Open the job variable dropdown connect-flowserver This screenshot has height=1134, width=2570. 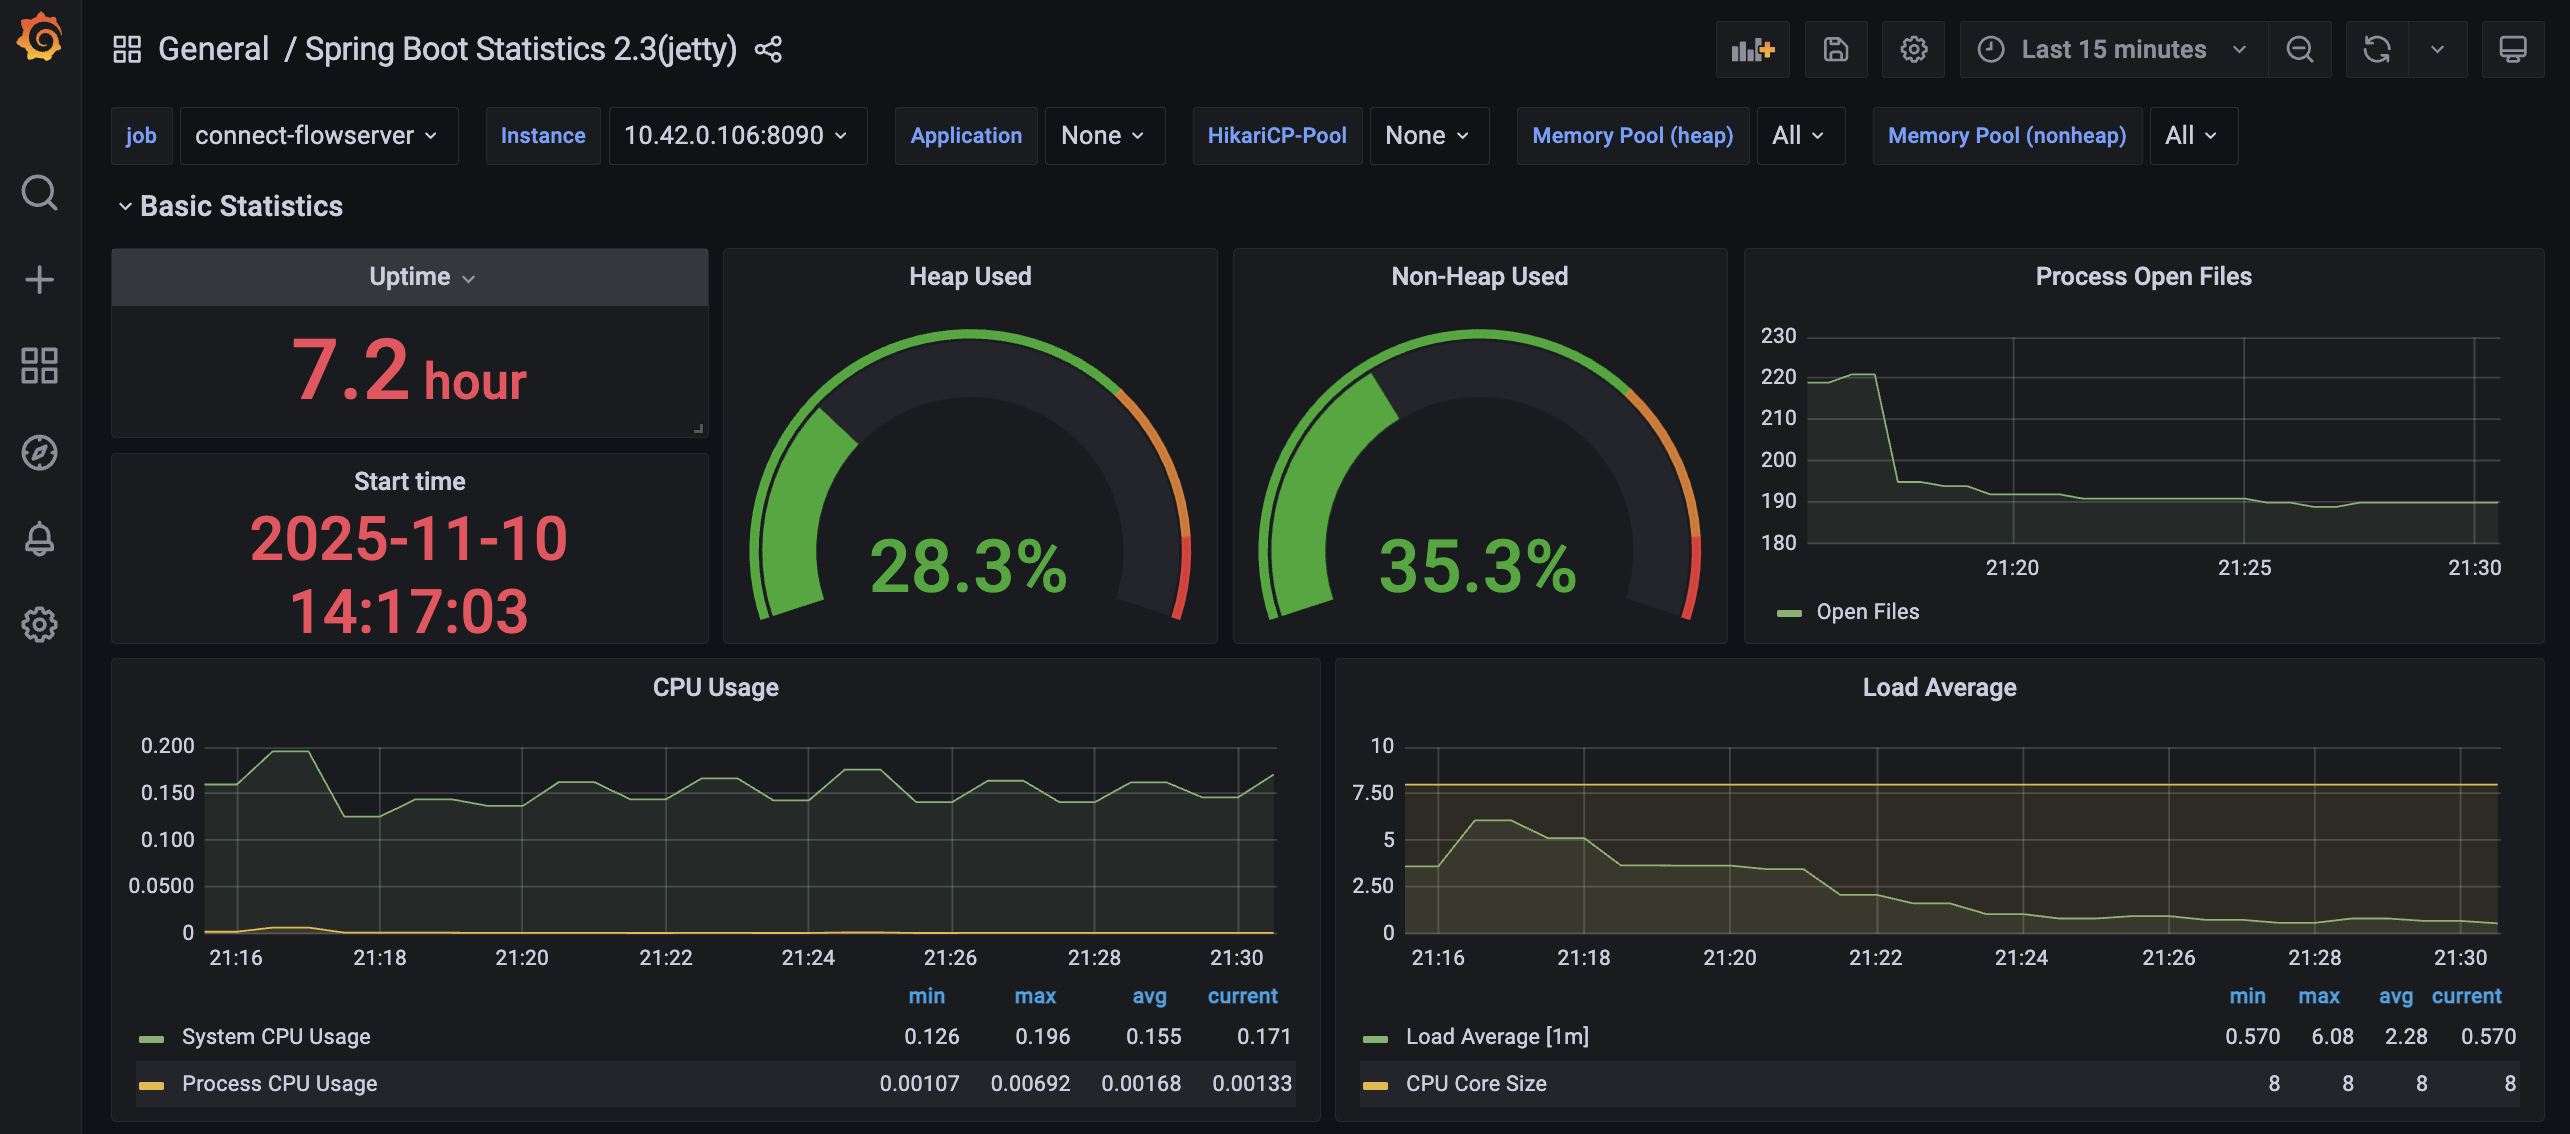point(318,135)
